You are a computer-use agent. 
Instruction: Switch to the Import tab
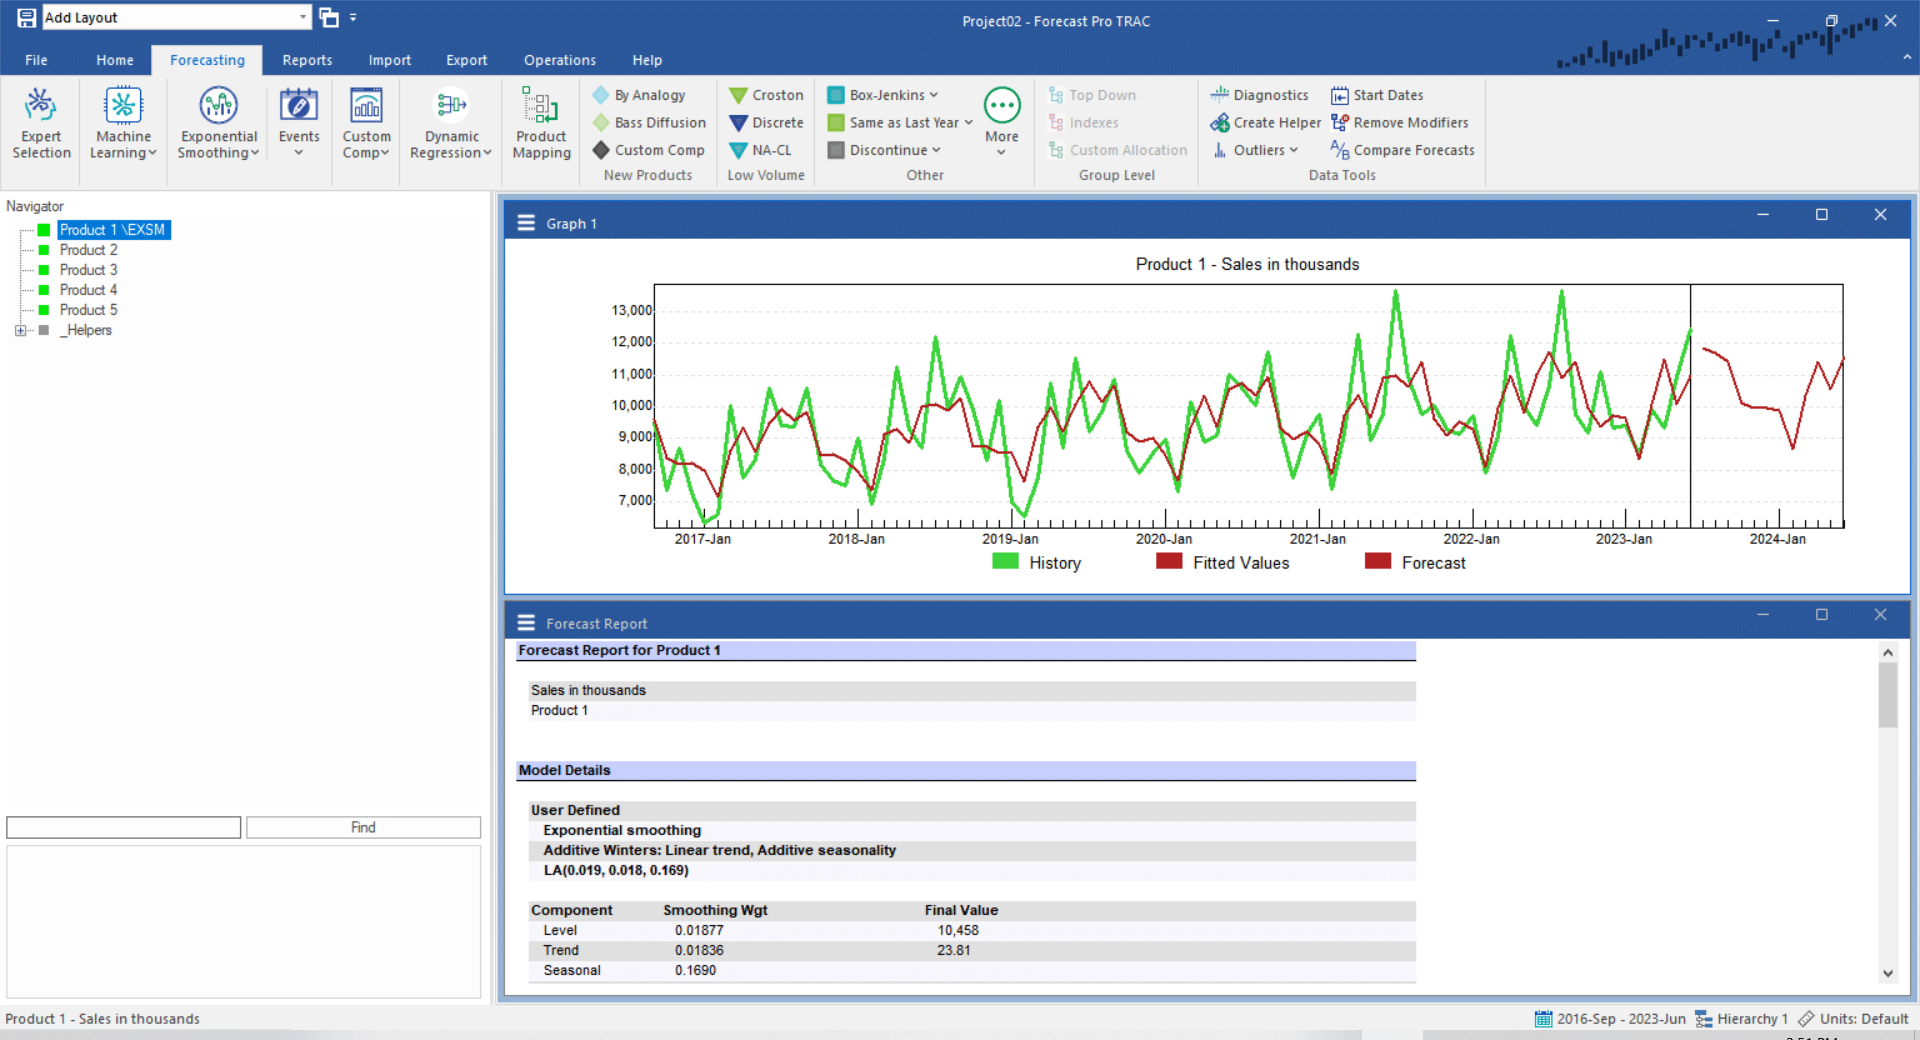pos(389,60)
